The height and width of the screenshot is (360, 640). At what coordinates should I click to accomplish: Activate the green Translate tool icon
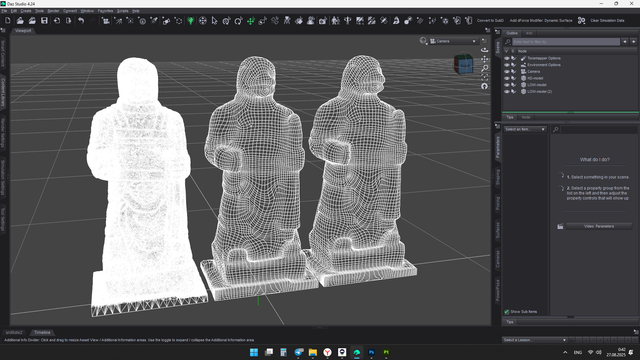[251, 20]
